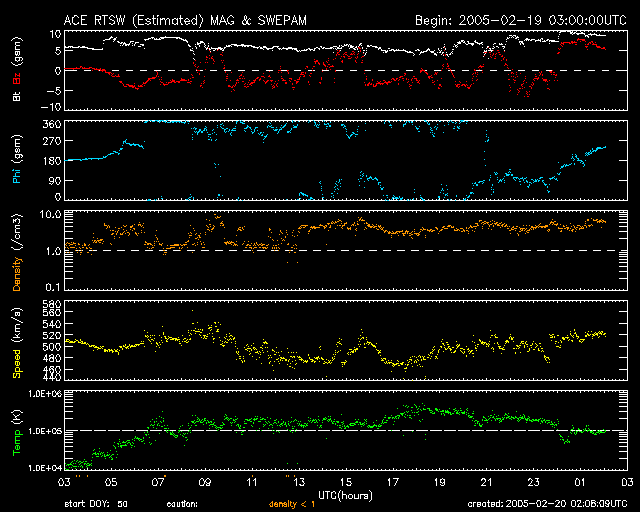Image resolution: width=640 pixels, height=512 pixels.
Task: Click the '23' hour label on the time axis
Action: (533, 482)
